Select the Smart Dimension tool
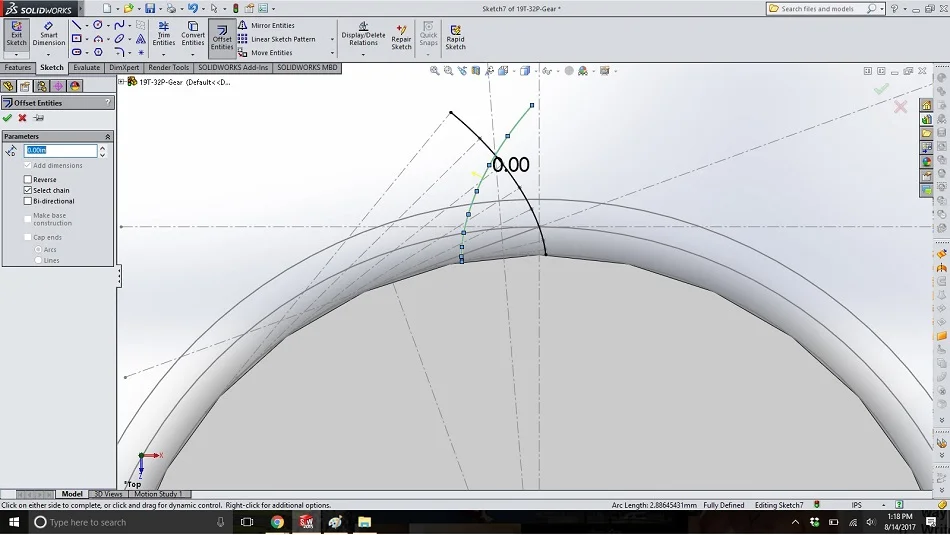Screen dimensions: 950x535 pos(48,34)
